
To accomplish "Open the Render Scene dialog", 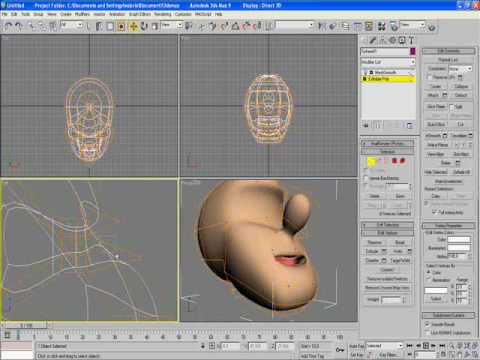I will [394, 26].
